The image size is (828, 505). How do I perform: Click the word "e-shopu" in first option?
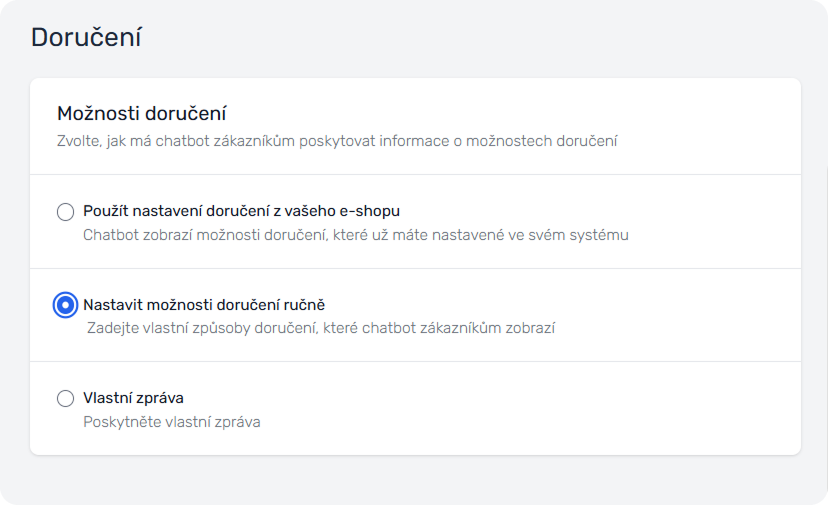coord(373,211)
